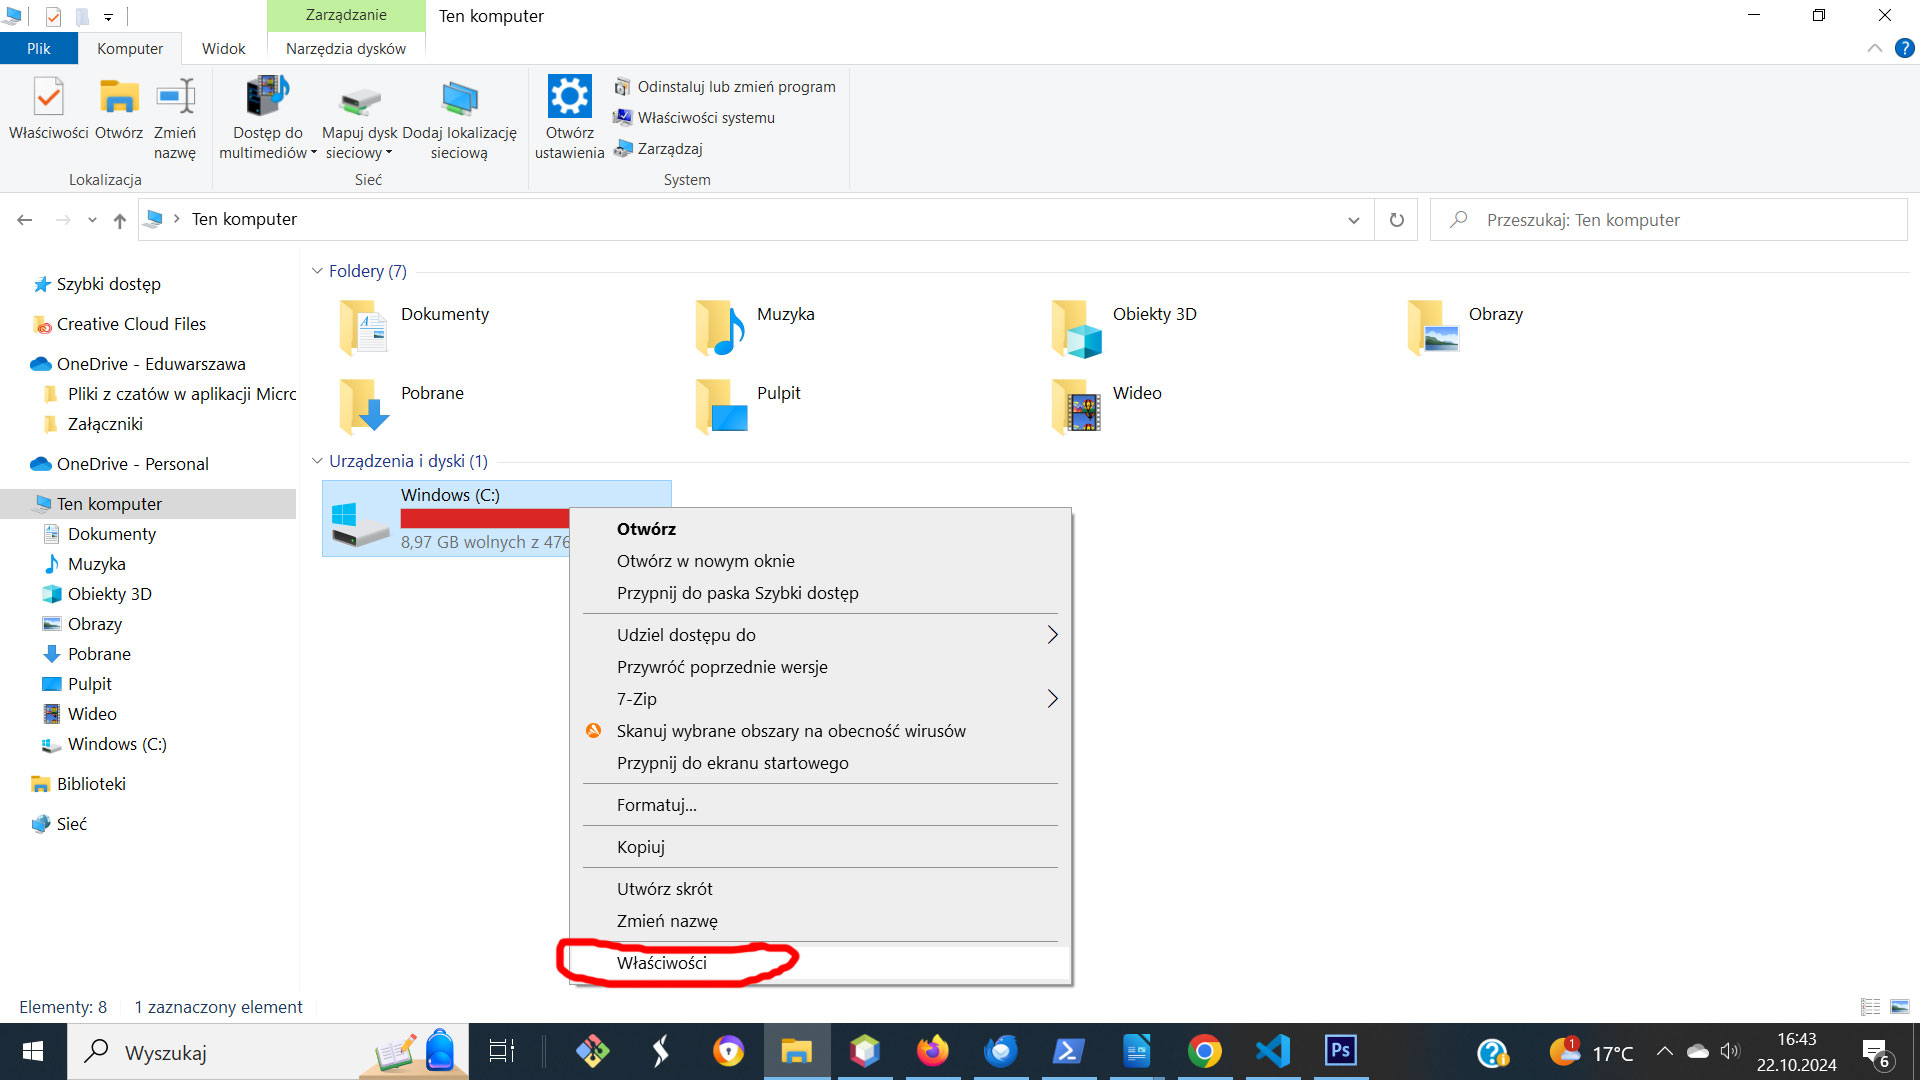The image size is (1920, 1080).
Task: Choose Właściwości in the context menu
Action: point(661,963)
